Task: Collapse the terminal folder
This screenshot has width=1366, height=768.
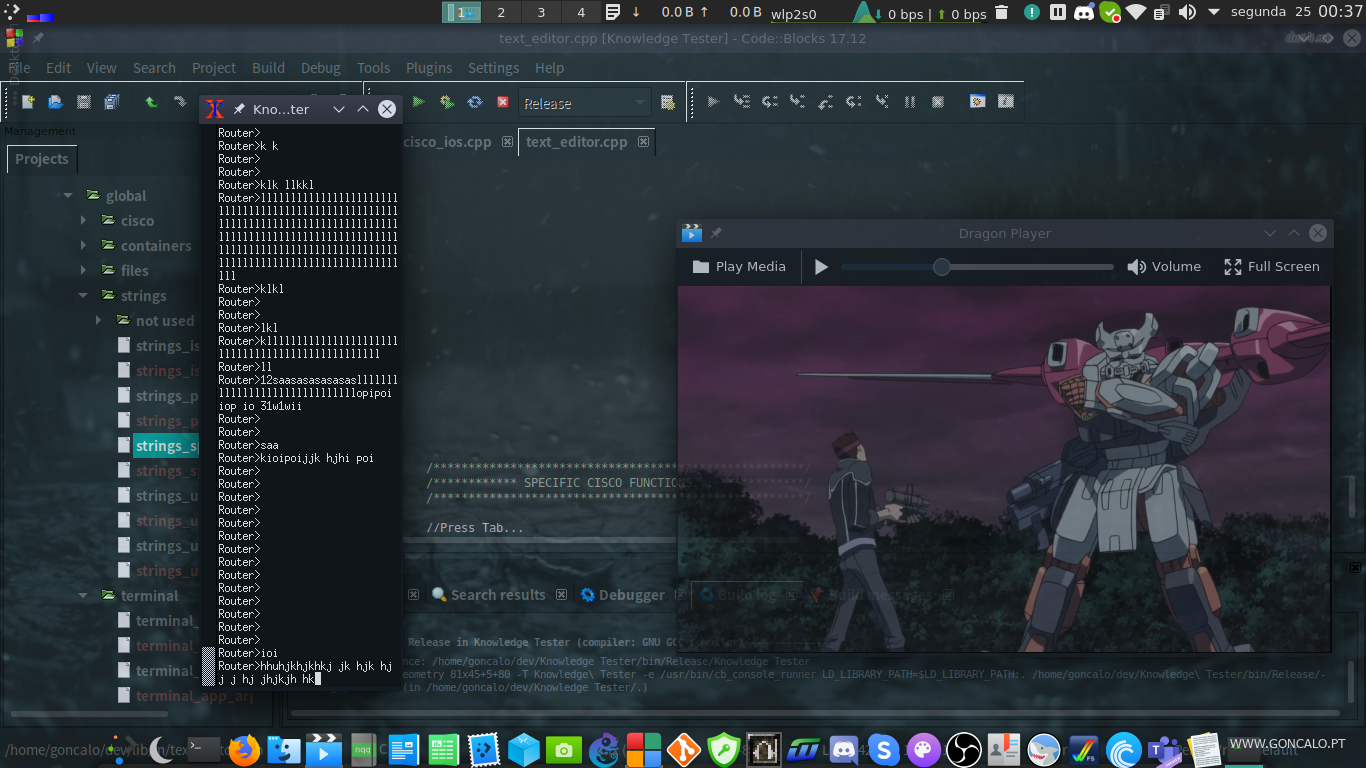Action: [84, 596]
